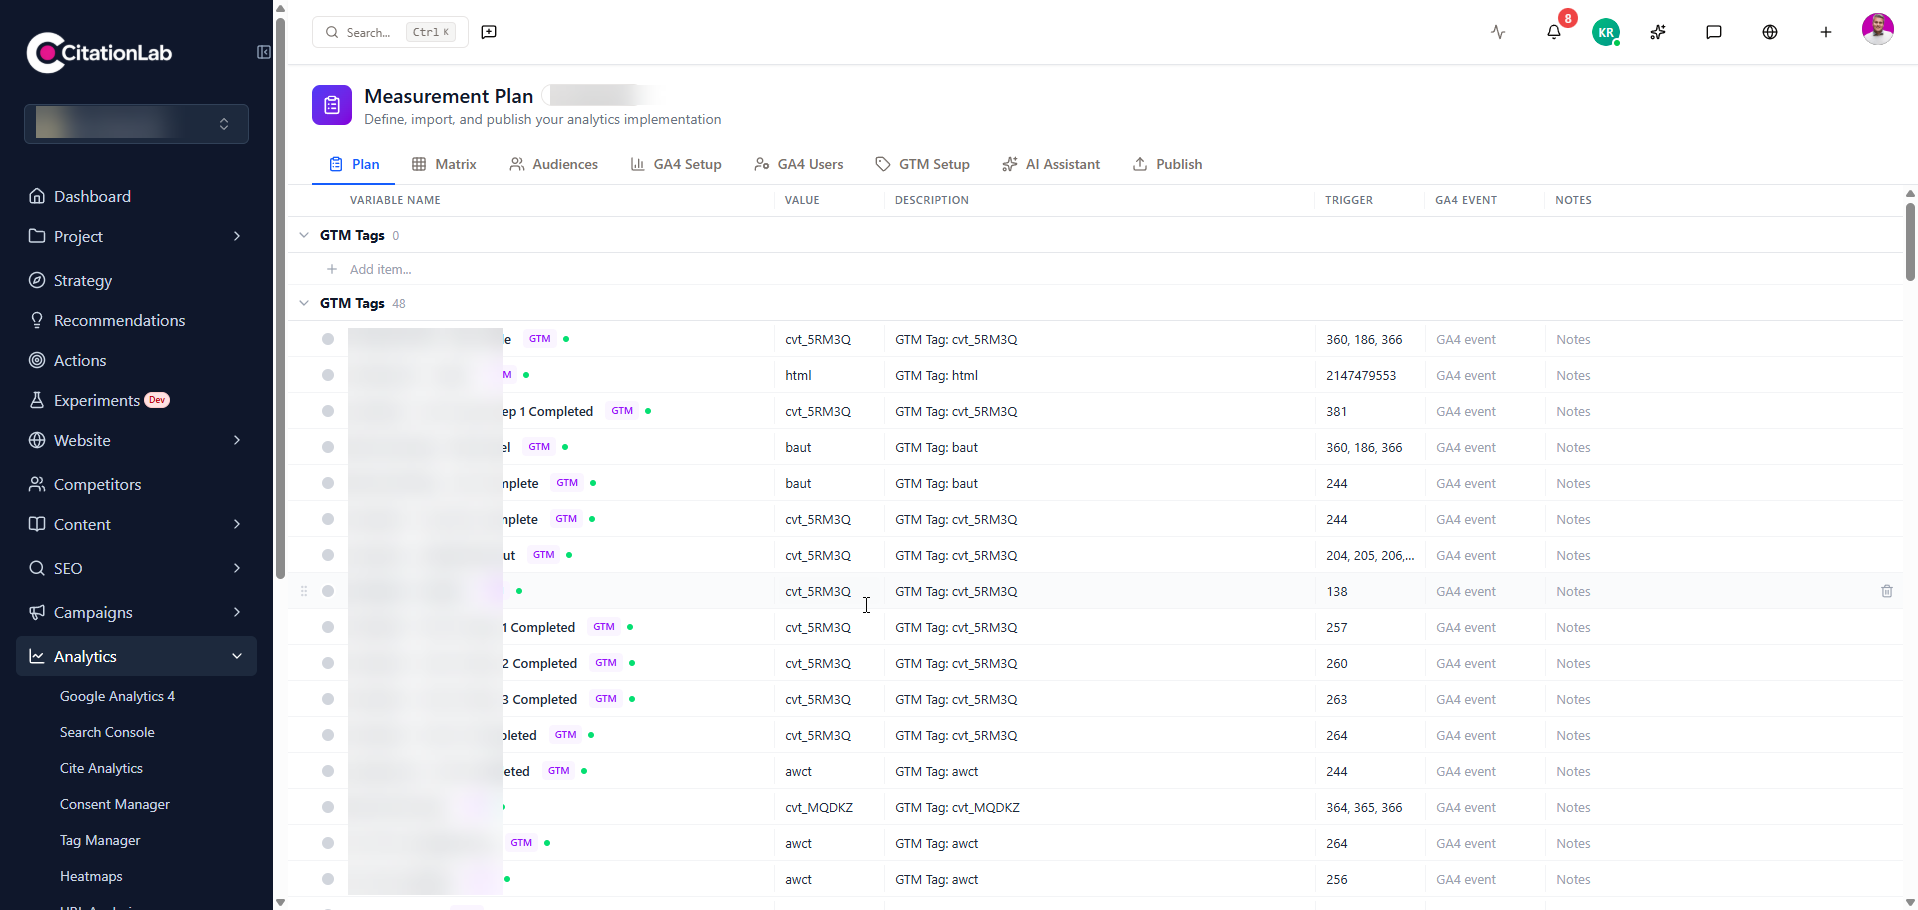
Task: Toggle the circle on the 204, 205, 206 row
Action: click(x=328, y=555)
